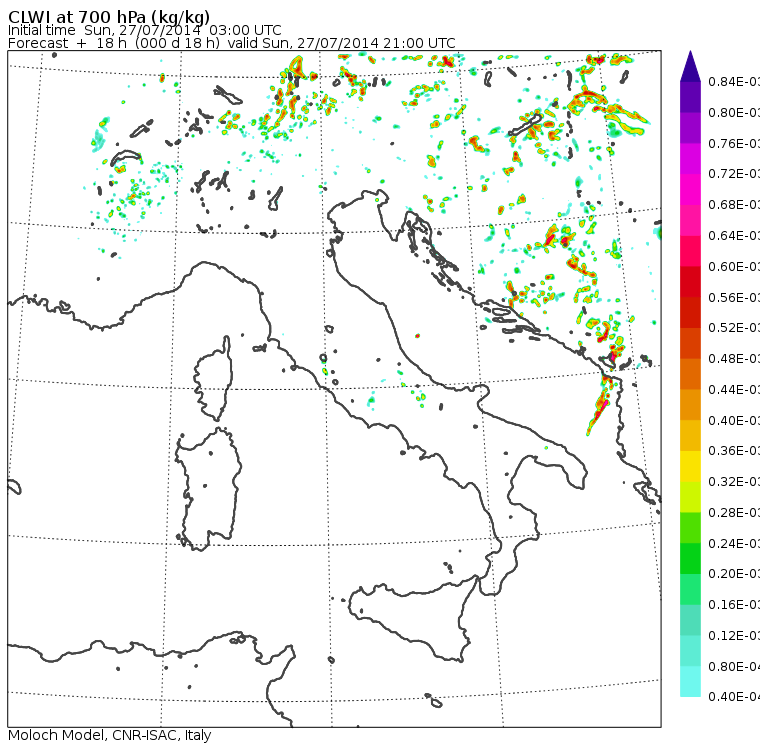This screenshot has height=749, width=760.
Task: Click the 0.36E color bar label
Action: [734, 450]
